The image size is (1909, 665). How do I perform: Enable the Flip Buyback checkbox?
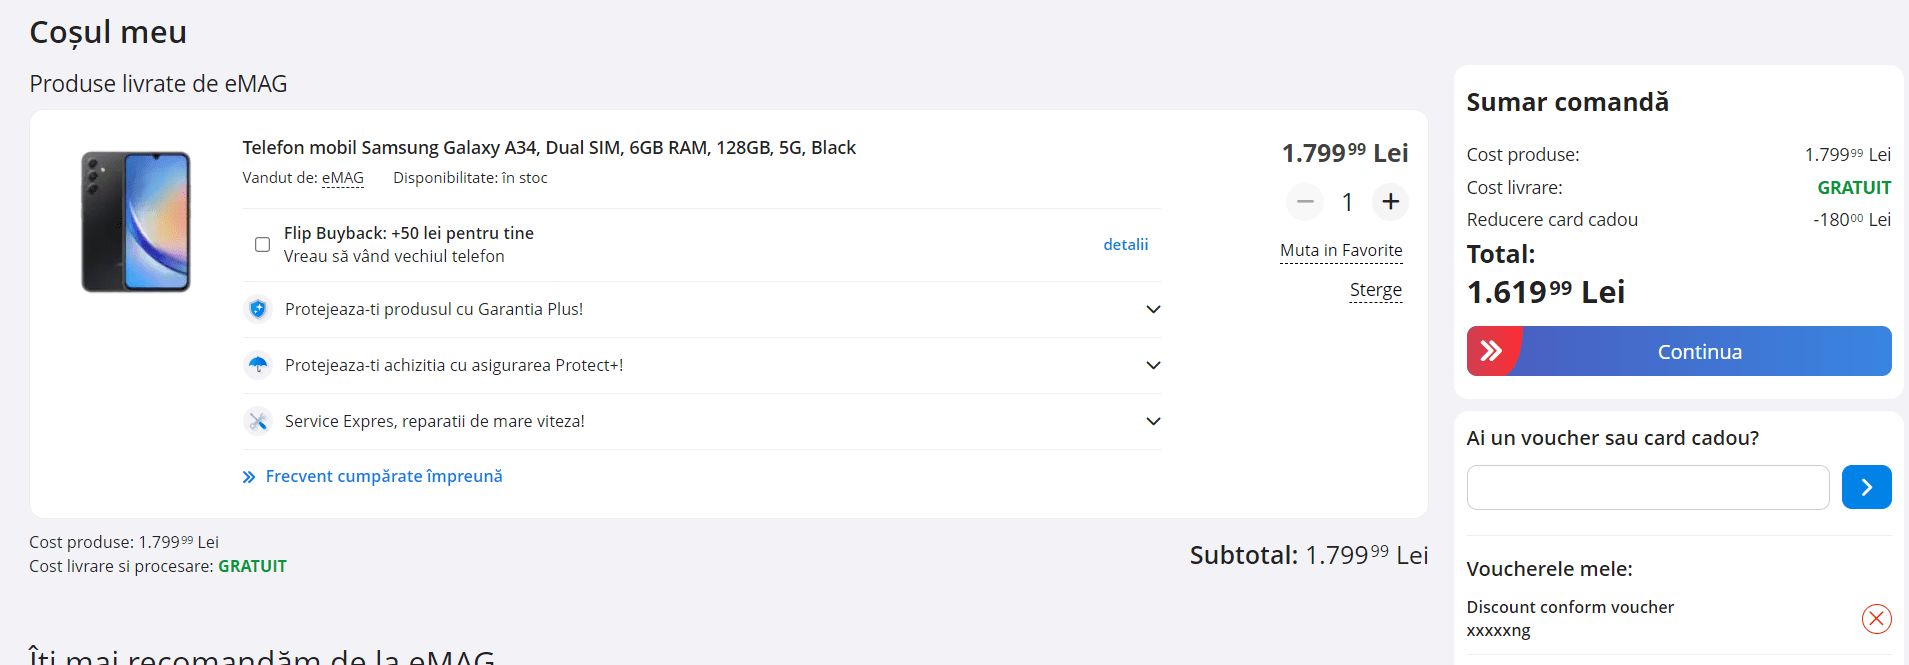262,245
